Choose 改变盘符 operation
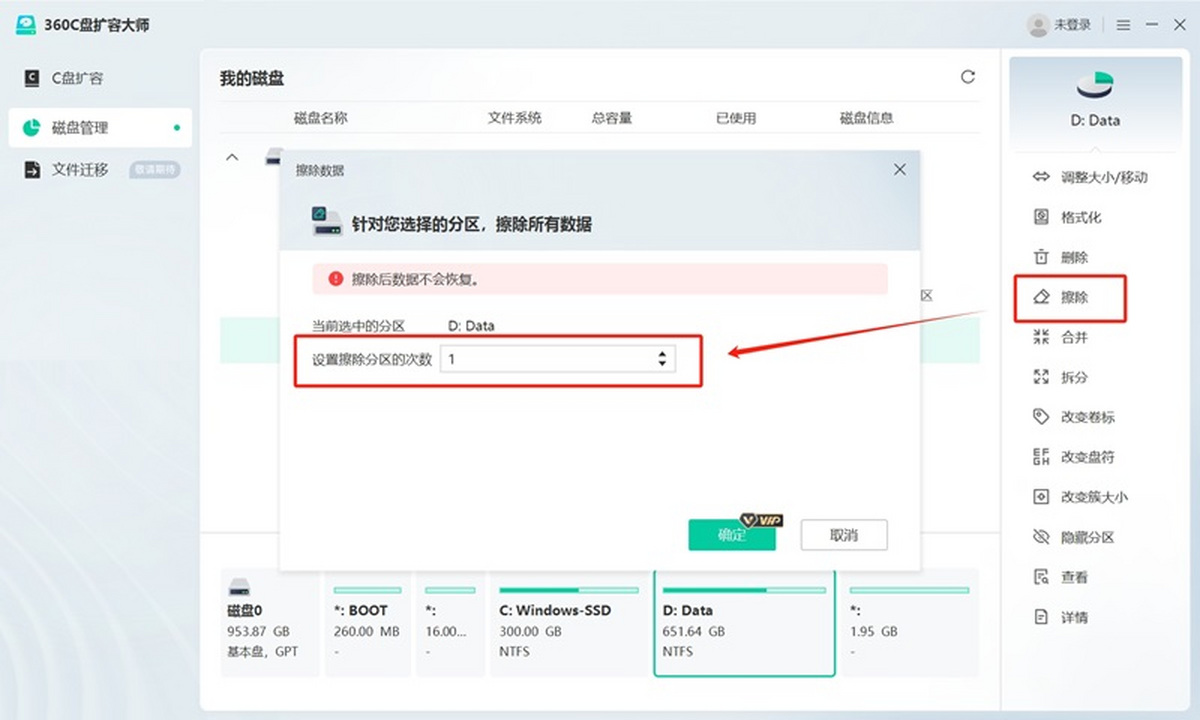Screen dimensions: 1200x720 click(1074, 457)
